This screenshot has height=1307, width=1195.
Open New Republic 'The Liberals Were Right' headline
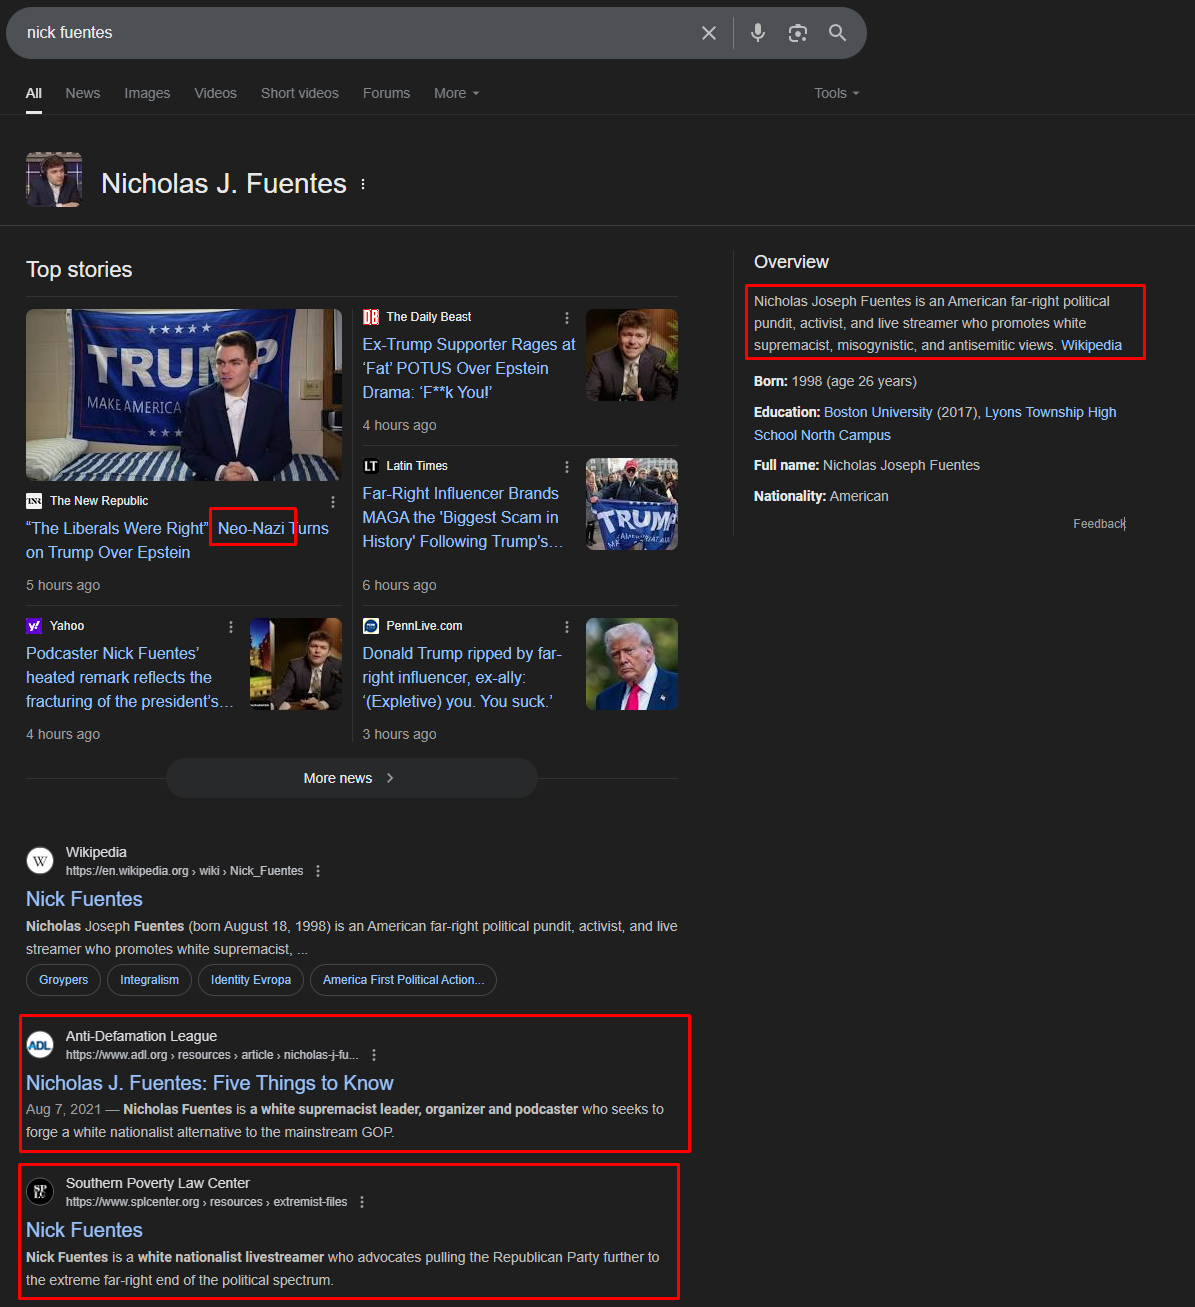177,540
